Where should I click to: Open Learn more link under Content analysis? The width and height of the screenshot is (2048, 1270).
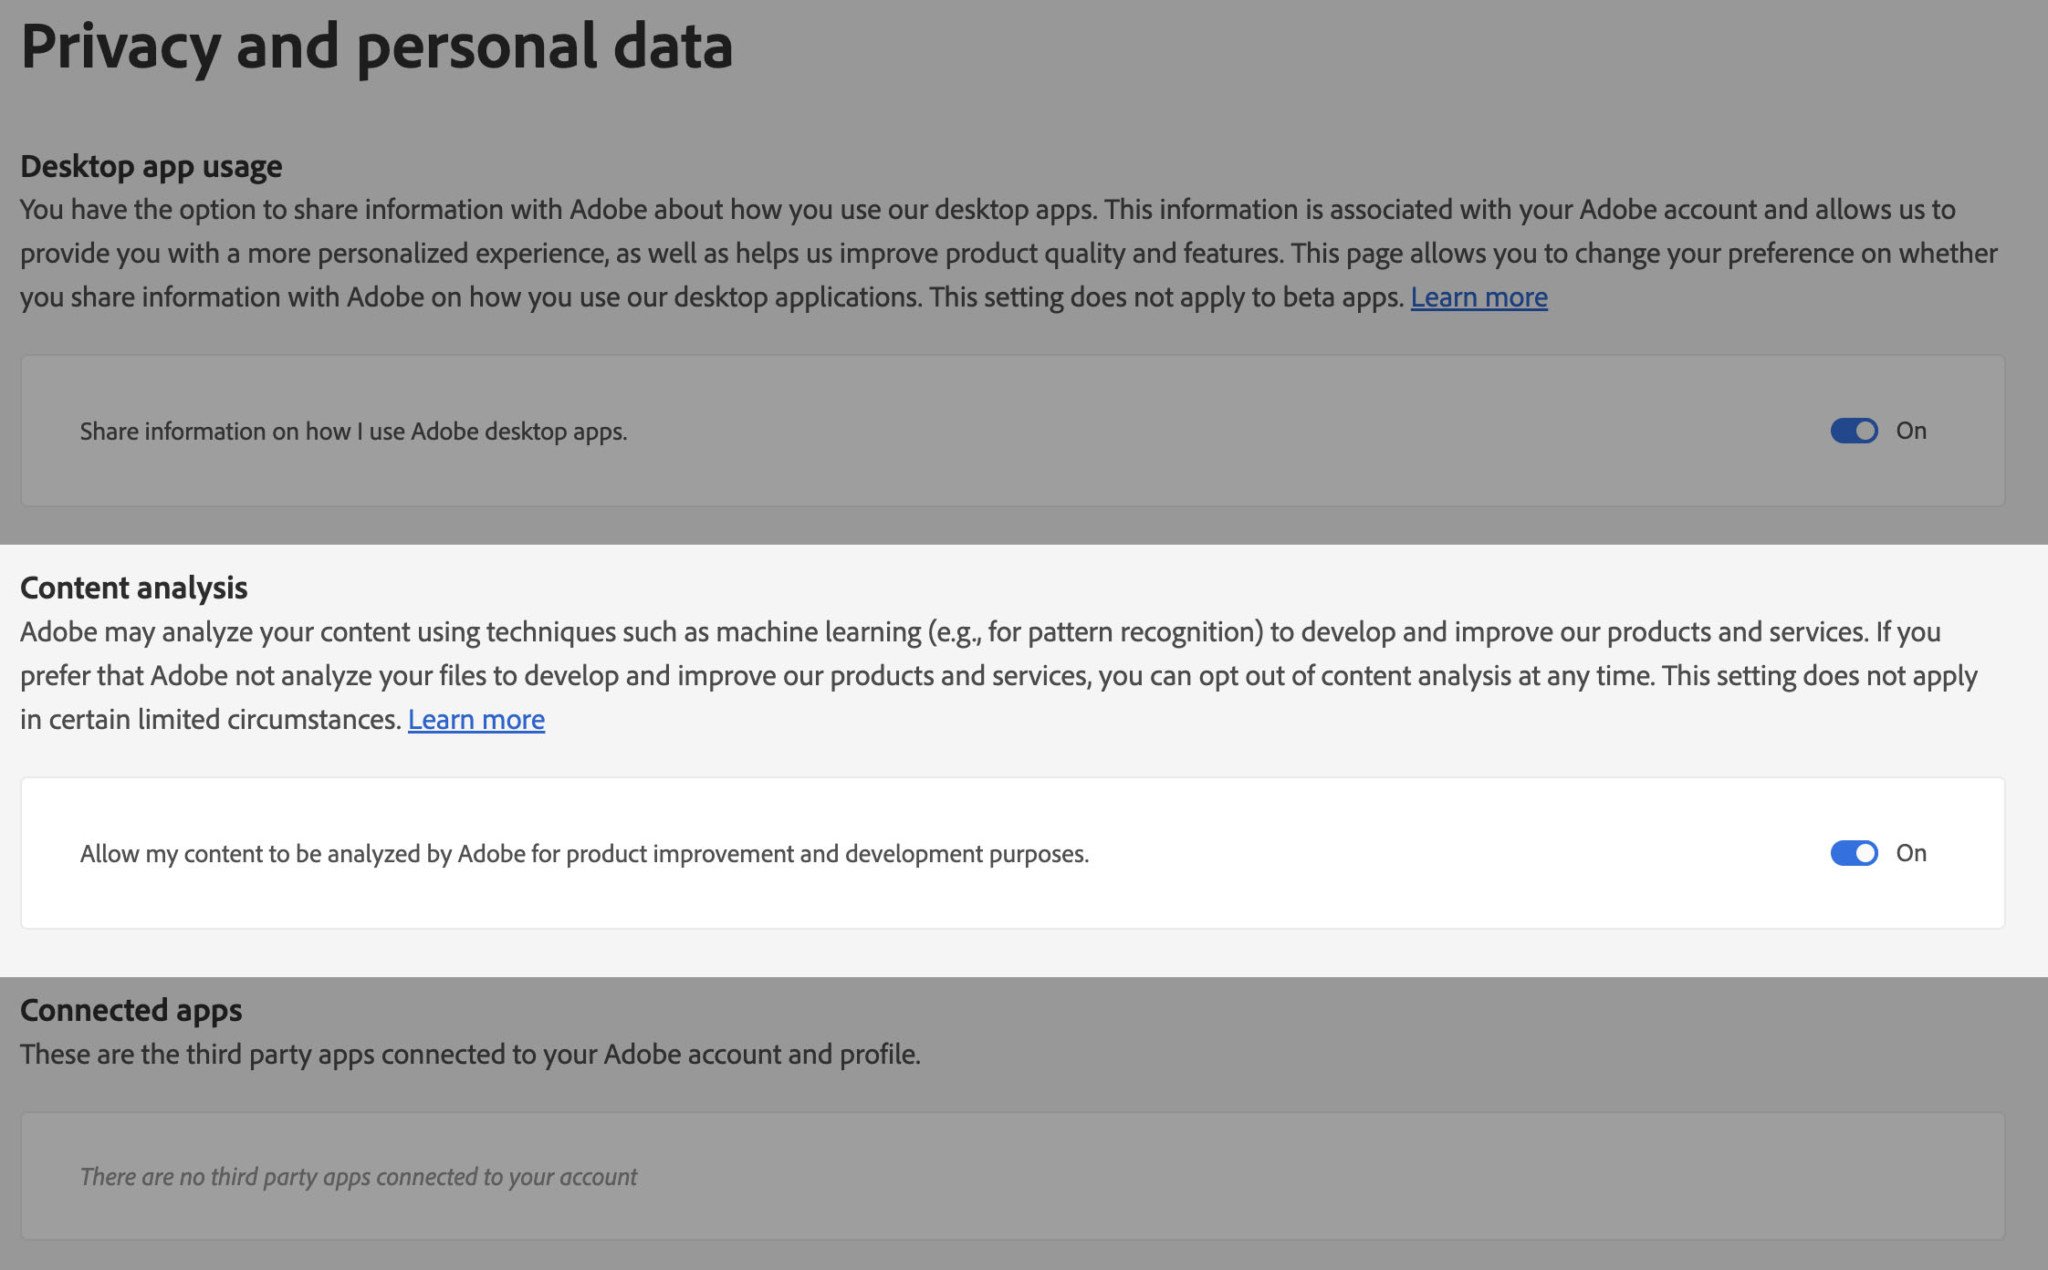click(476, 719)
